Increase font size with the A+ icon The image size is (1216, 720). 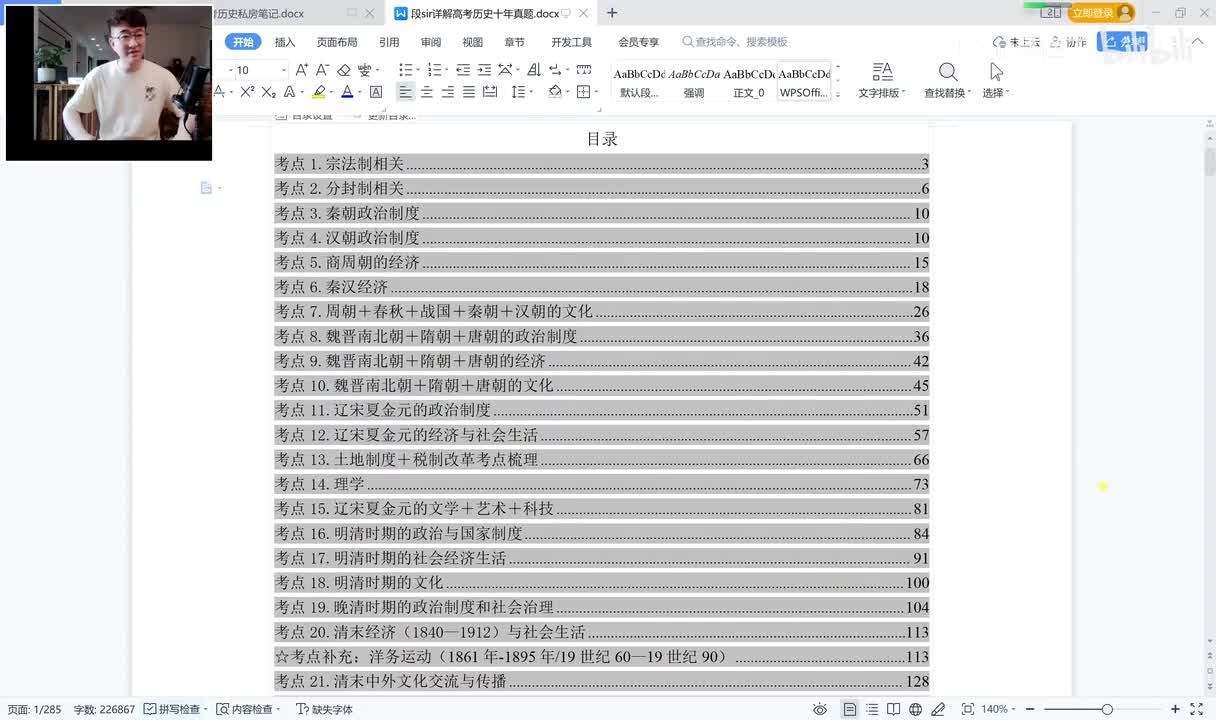coord(302,70)
